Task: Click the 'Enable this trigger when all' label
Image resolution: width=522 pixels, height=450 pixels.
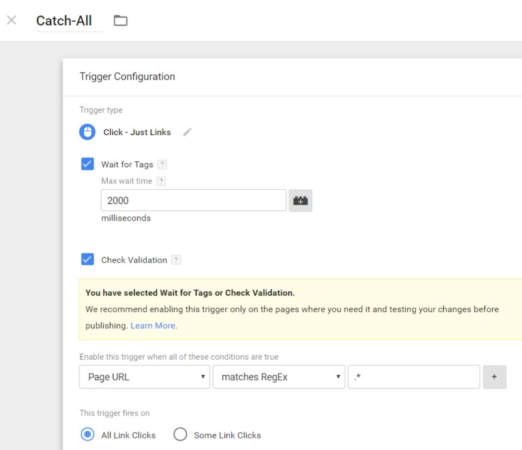Action: pos(179,357)
